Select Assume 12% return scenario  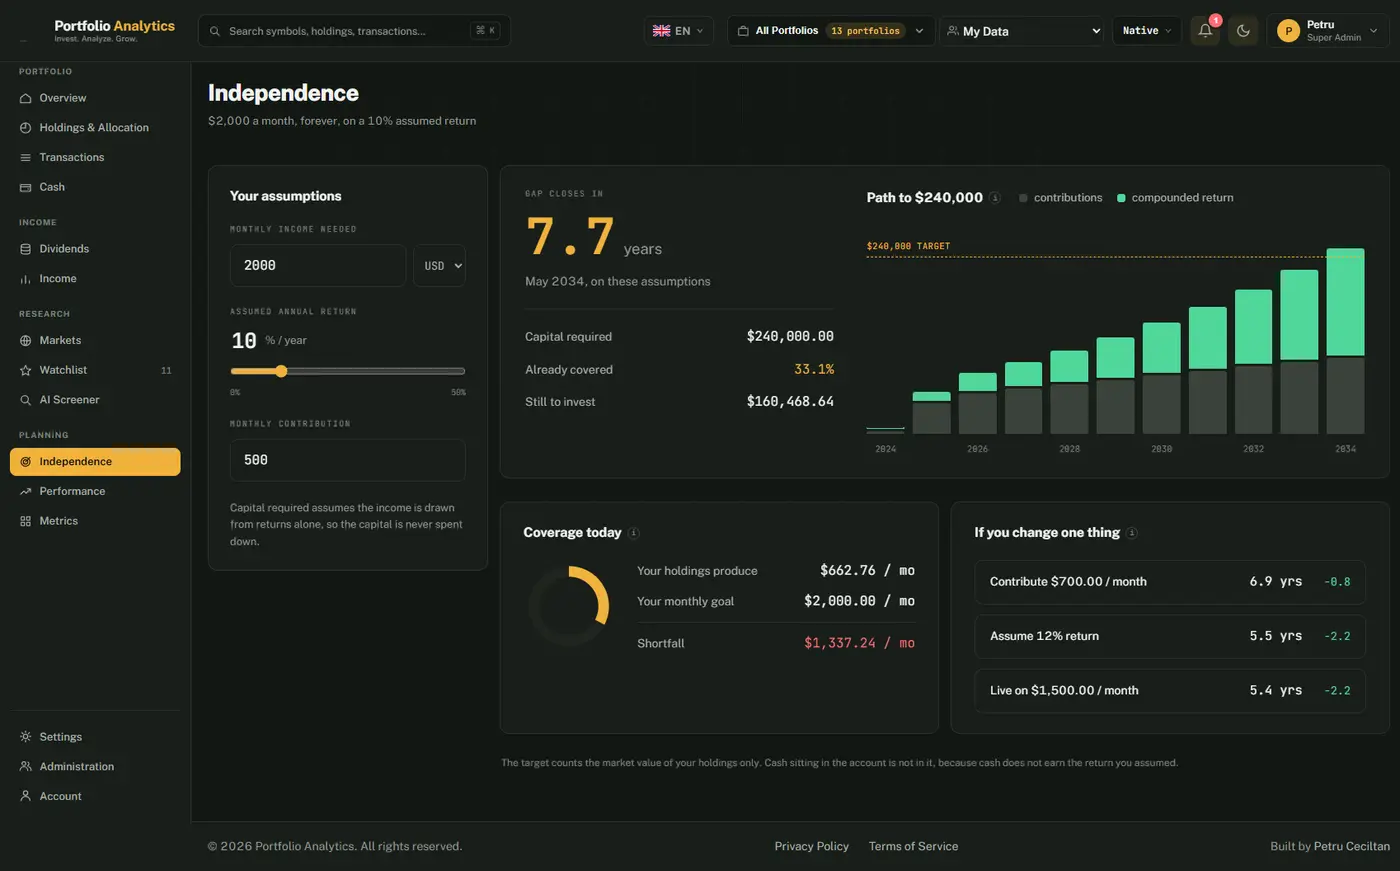click(x=1170, y=636)
